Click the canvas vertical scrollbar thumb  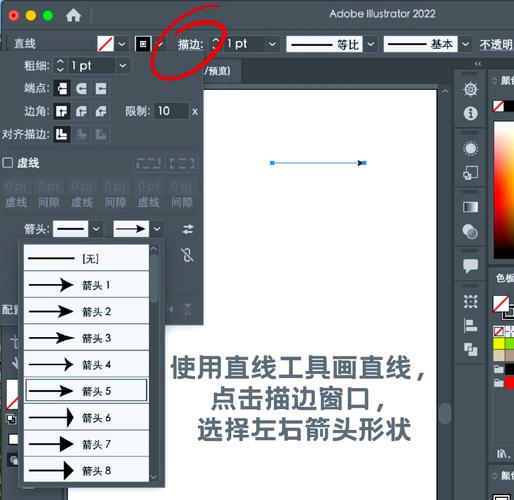pos(445,413)
